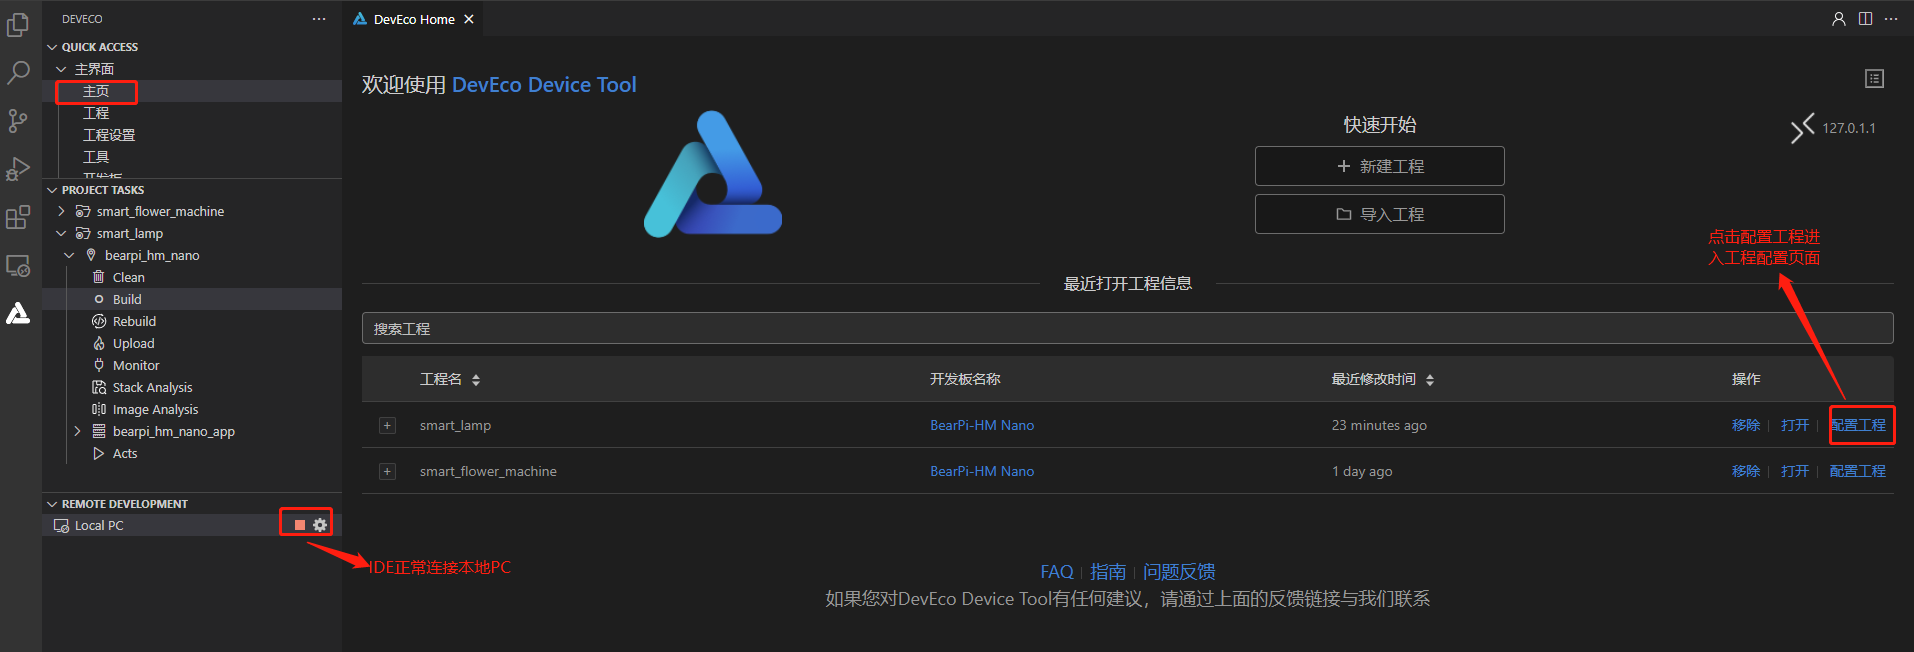Remove smart_flower_machine via 移除 link
Screen dimensions: 1914x652
pos(1746,471)
